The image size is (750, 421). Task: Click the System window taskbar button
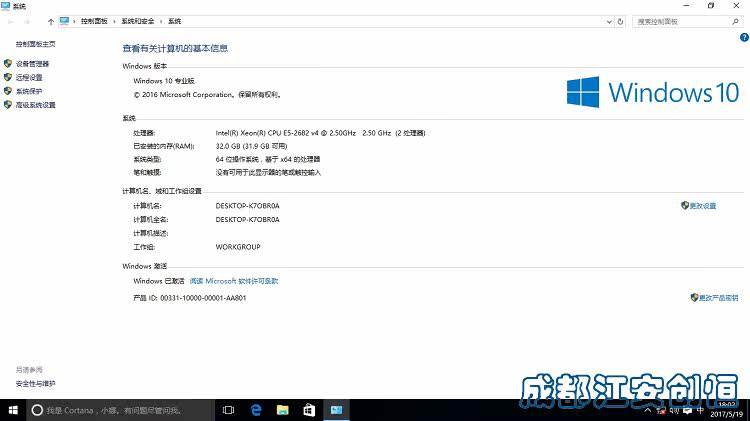(336, 410)
